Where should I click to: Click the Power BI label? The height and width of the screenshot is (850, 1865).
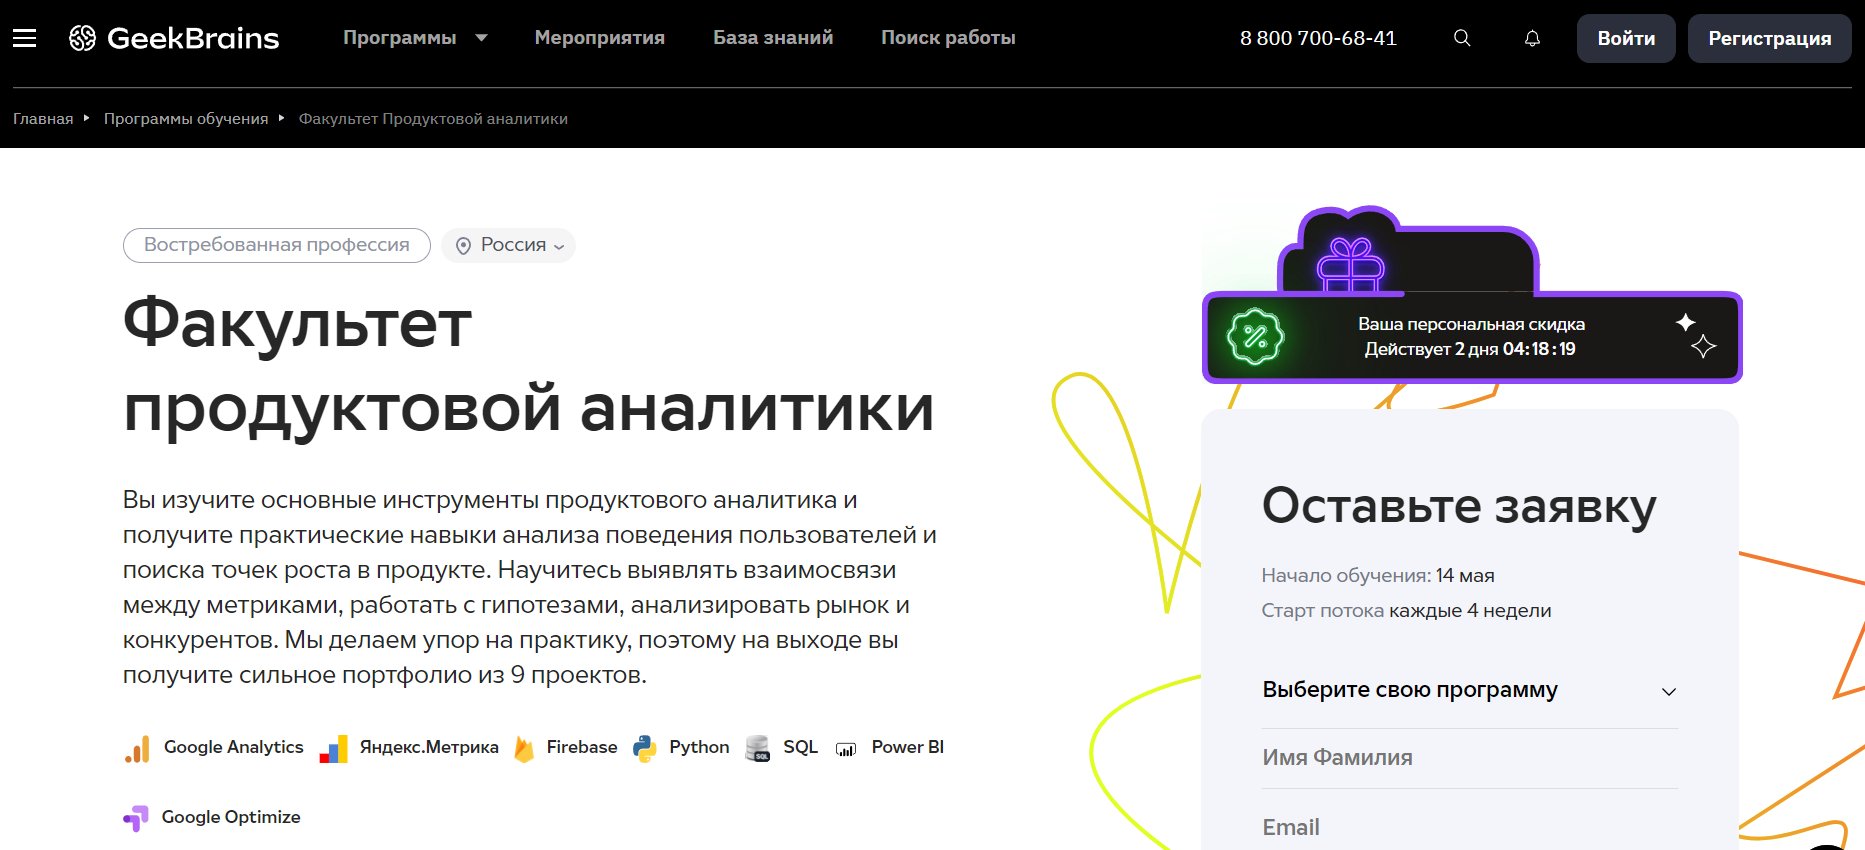(908, 747)
